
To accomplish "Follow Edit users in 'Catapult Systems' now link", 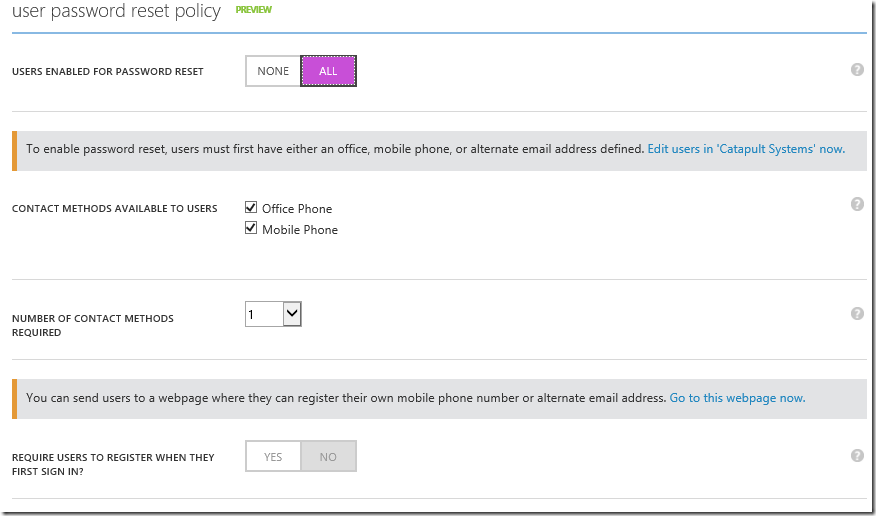I will [x=746, y=149].
